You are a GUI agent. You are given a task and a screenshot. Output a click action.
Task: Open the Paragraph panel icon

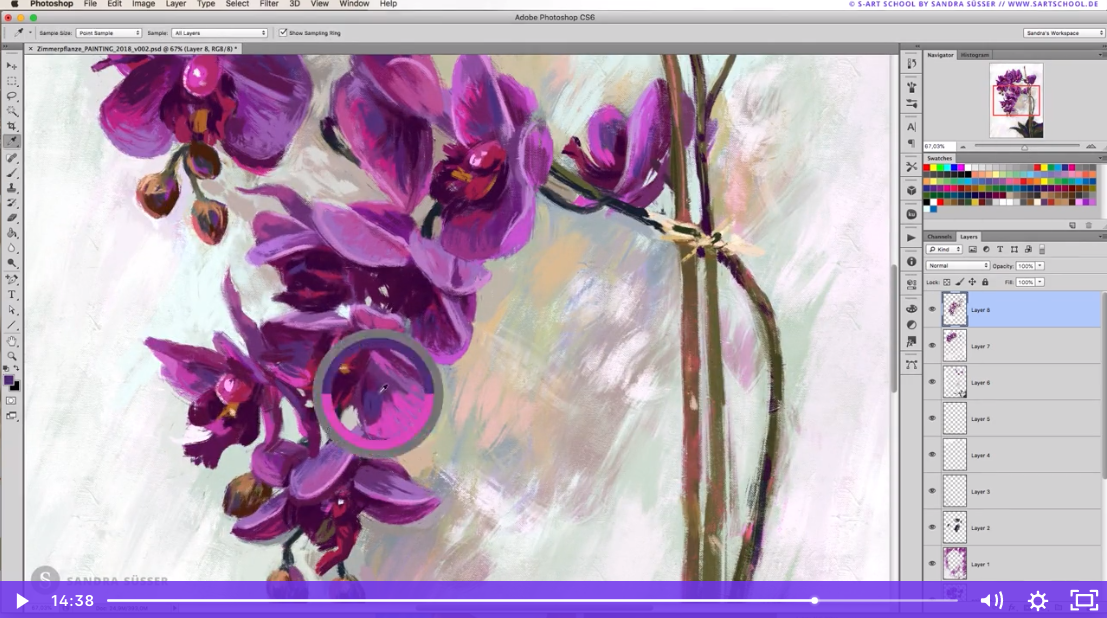[x=911, y=143]
